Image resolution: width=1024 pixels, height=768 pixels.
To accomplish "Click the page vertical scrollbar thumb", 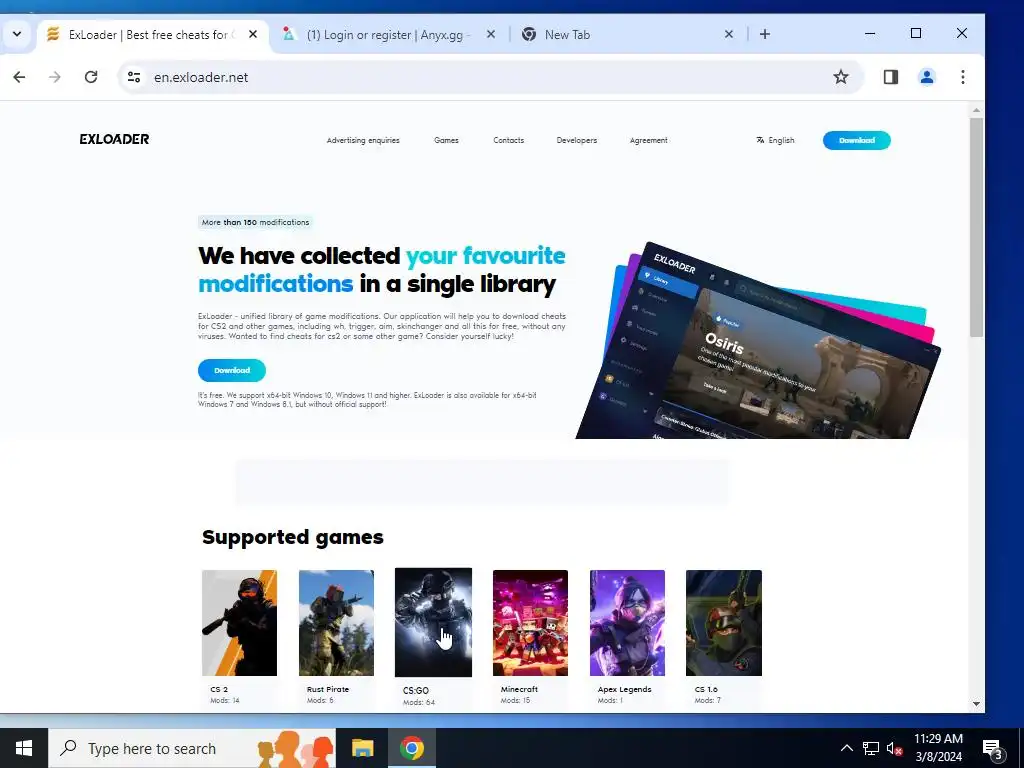I will 976,227.
